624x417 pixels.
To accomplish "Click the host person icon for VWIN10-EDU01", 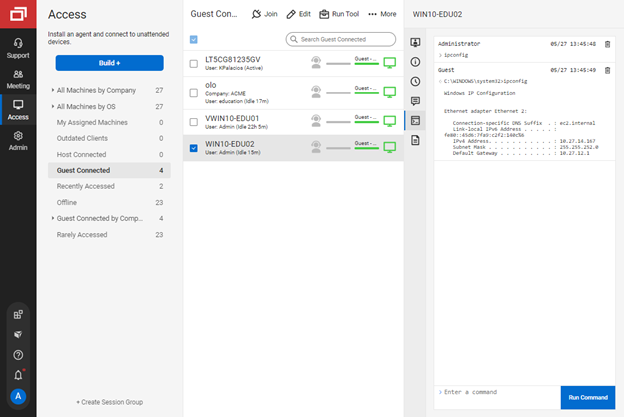I will [x=316, y=121].
